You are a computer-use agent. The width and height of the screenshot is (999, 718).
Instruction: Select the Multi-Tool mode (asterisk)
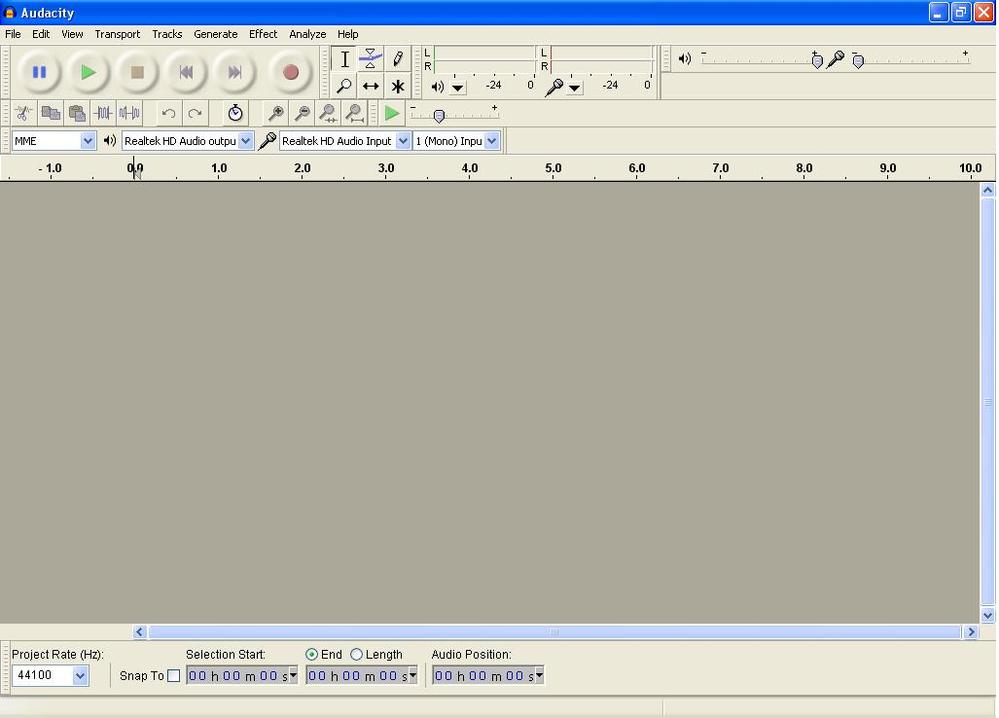(x=398, y=85)
